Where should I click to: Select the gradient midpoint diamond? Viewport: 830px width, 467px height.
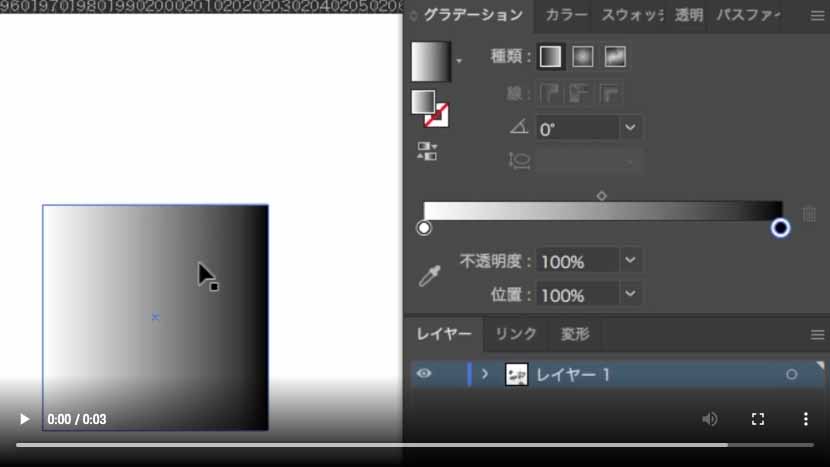pos(601,196)
